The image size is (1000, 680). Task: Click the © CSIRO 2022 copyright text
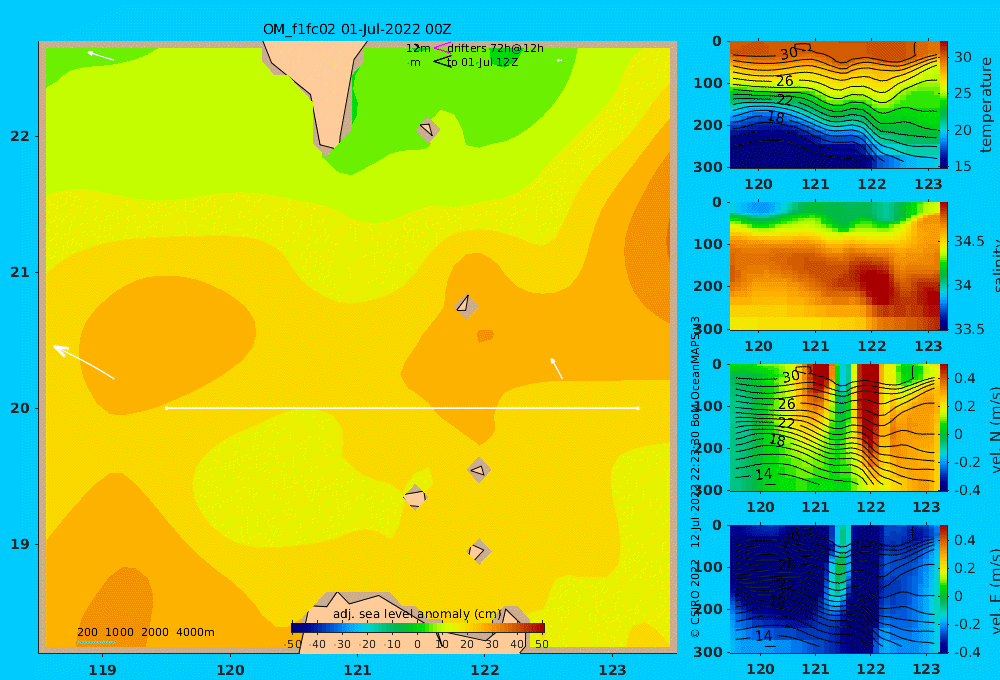[x=695, y=597]
